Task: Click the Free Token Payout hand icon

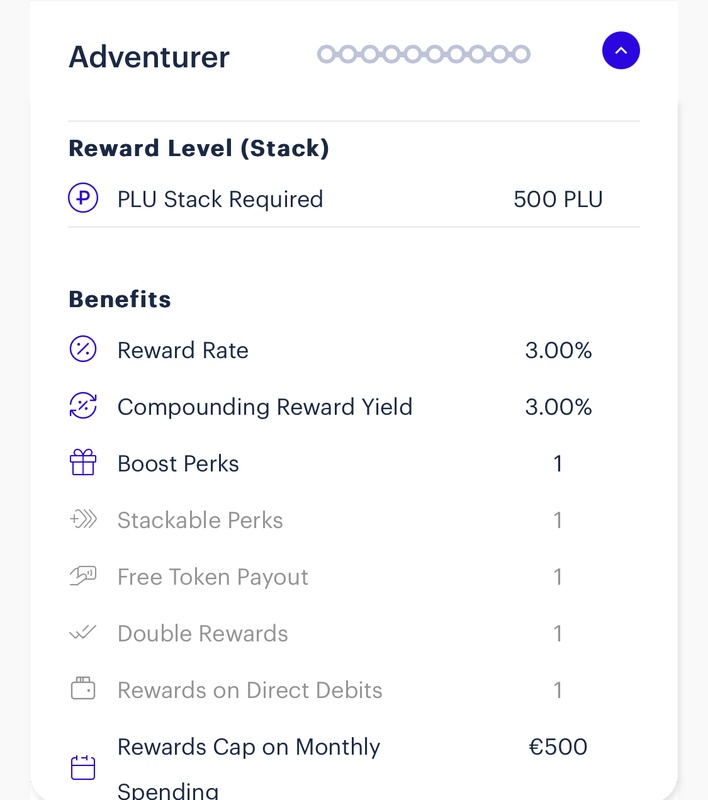Action: click(x=83, y=576)
